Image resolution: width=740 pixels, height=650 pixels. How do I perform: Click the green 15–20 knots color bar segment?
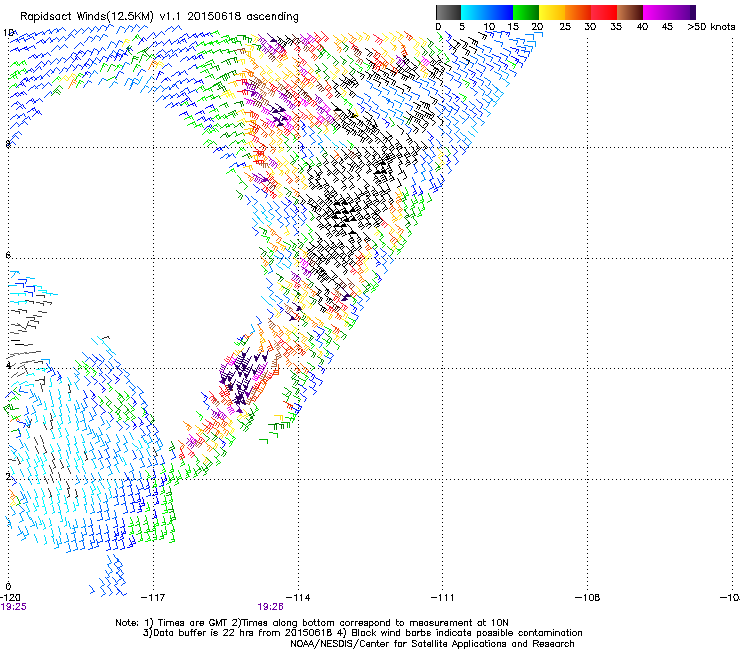pyautogui.click(x=526, y=12)
